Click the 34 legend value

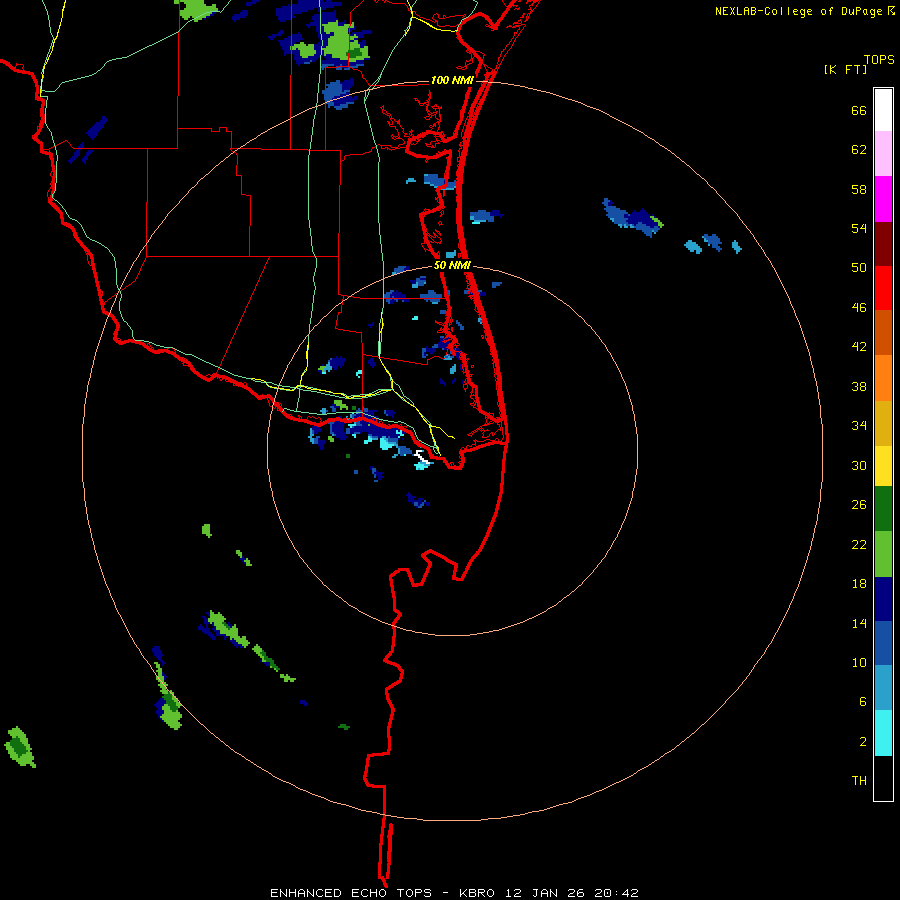859,426
